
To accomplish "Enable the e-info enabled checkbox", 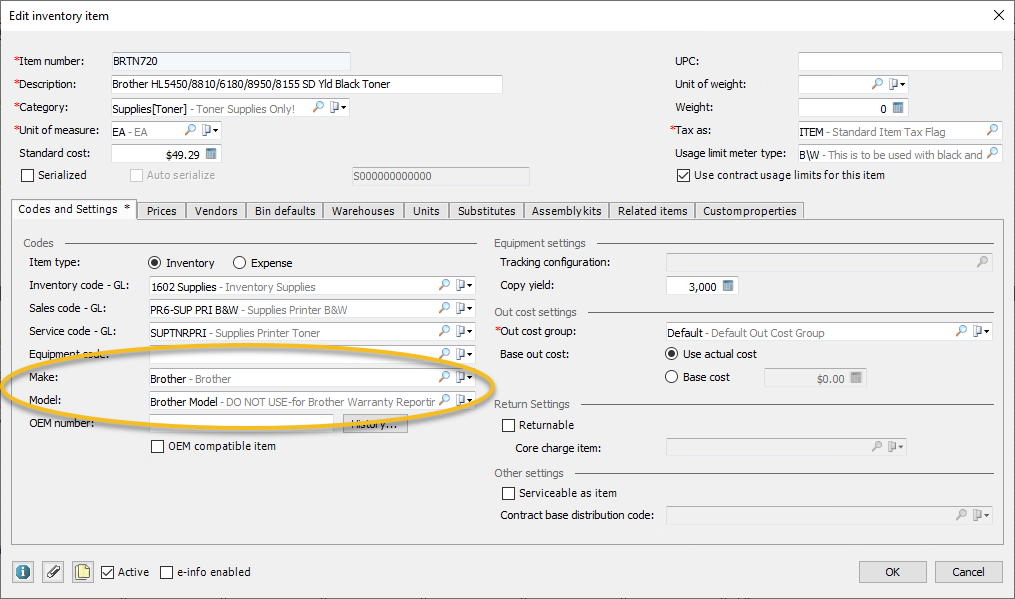I will pyautogui.click(x=166, y=572).
